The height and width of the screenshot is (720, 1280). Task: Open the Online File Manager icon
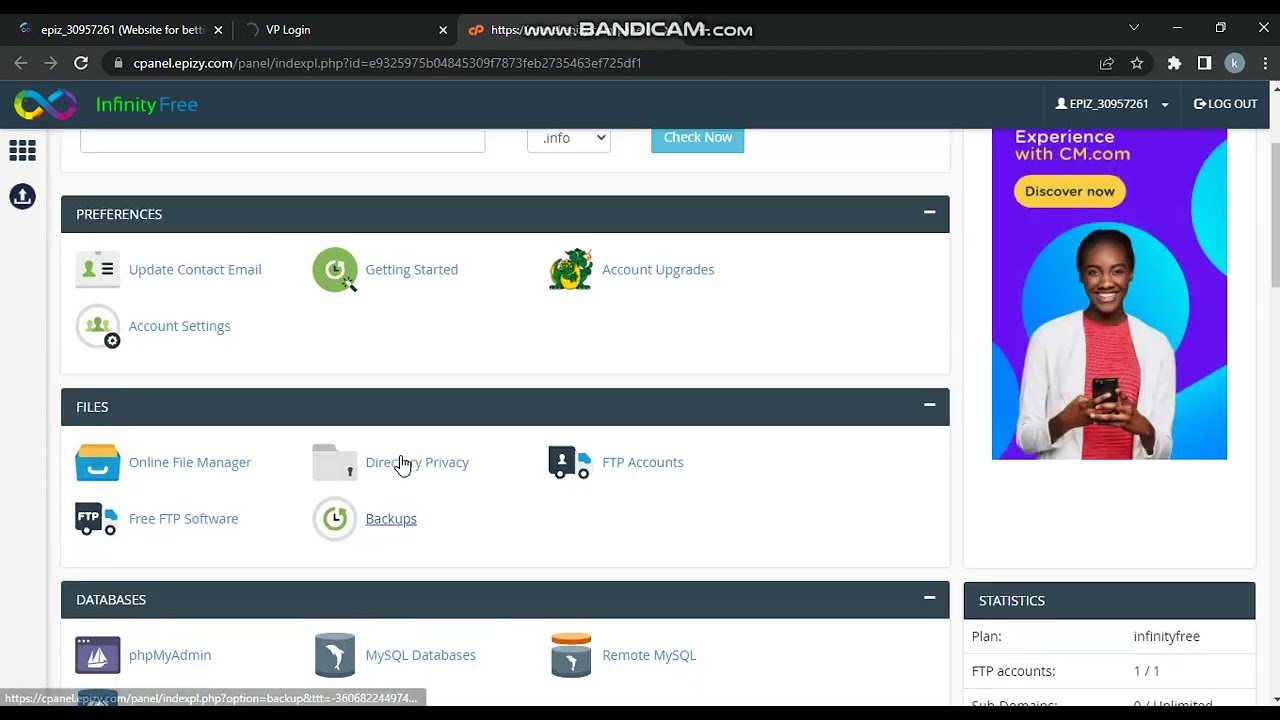tap(98, 463)
